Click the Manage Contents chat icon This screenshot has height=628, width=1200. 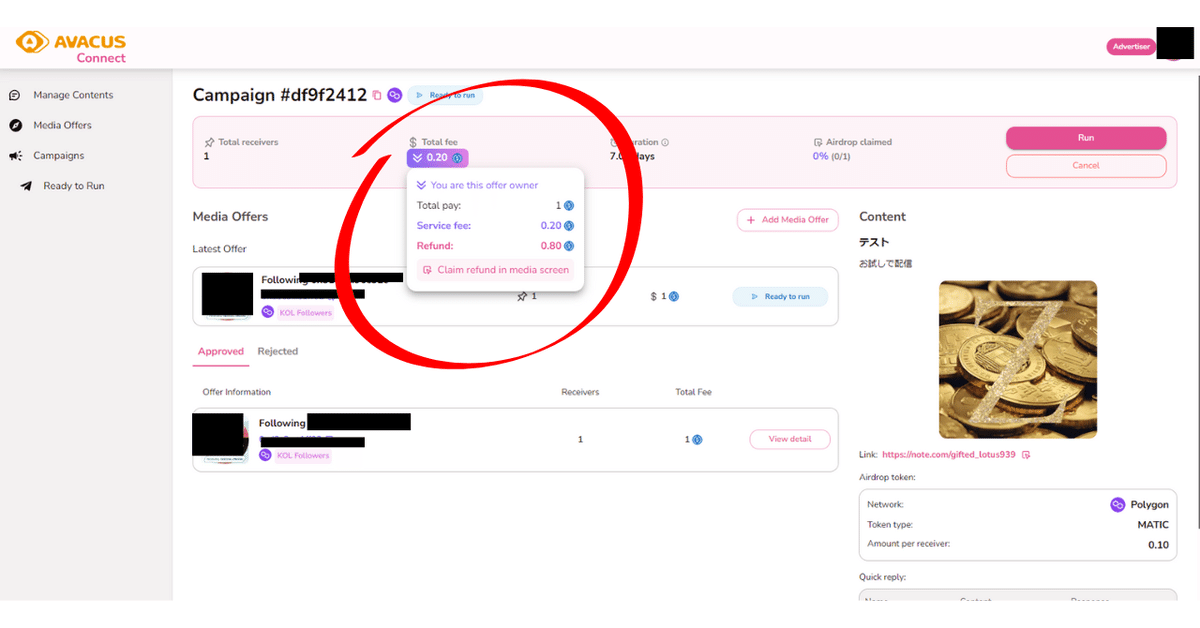point(15,95)
